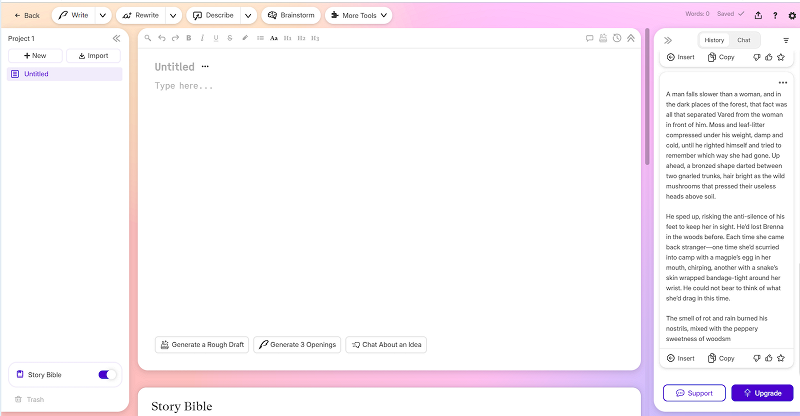Select the Untitled document in sidebar
Screen dimensions: 800x416
click(65, 74)
